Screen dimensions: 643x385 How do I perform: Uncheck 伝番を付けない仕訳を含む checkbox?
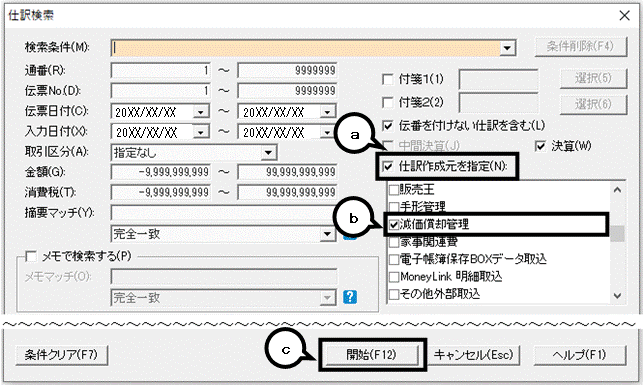[x=388, y=125]
